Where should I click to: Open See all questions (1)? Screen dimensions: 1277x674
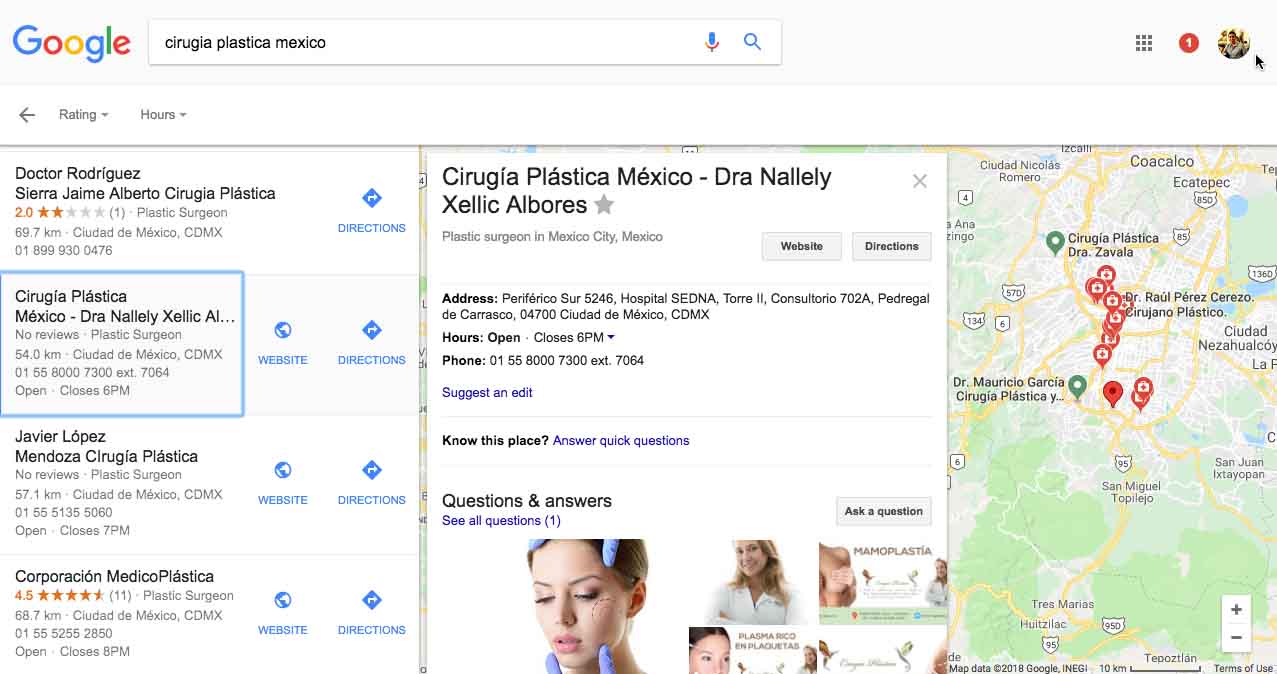[501, 521]
